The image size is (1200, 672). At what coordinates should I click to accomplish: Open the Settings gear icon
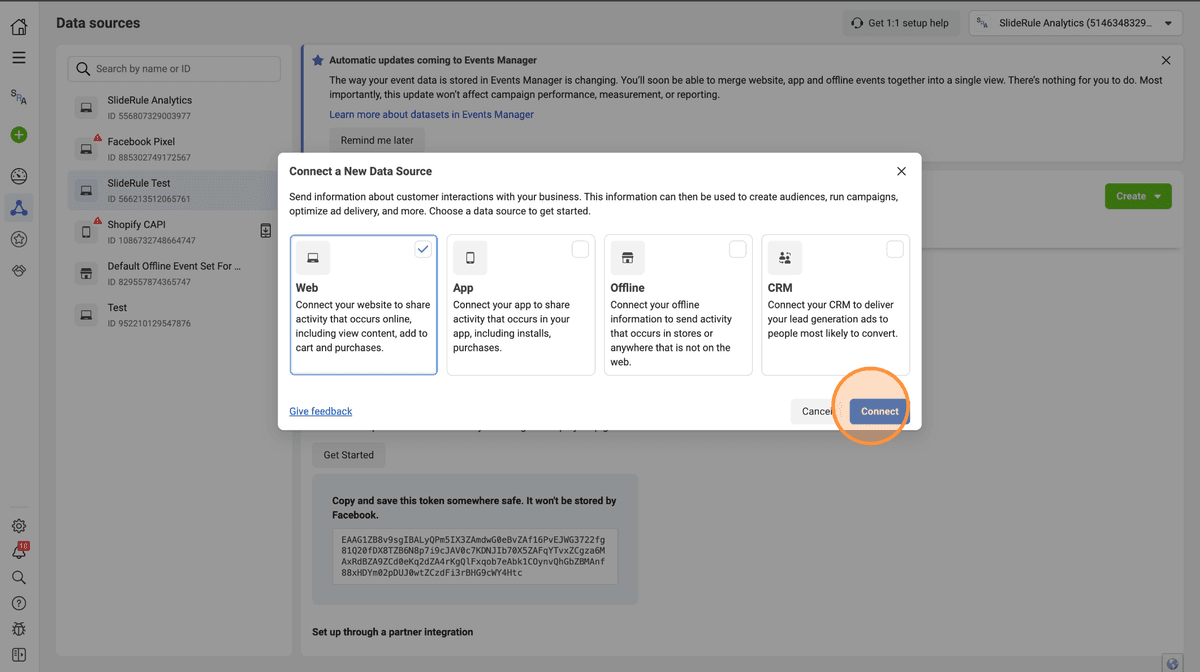tap(18, 526)
